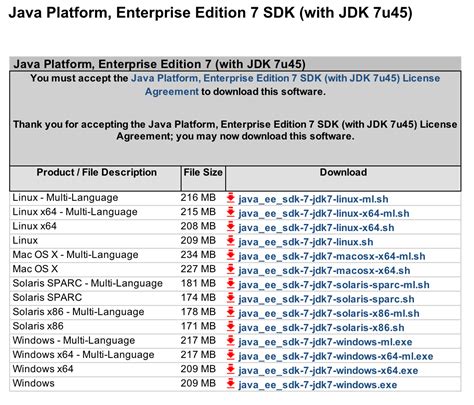Click the '216 MB' file size value
Image resolution: width=474 pixels, height=405 pixels.
pyautogui.click(x=198, y=198)
